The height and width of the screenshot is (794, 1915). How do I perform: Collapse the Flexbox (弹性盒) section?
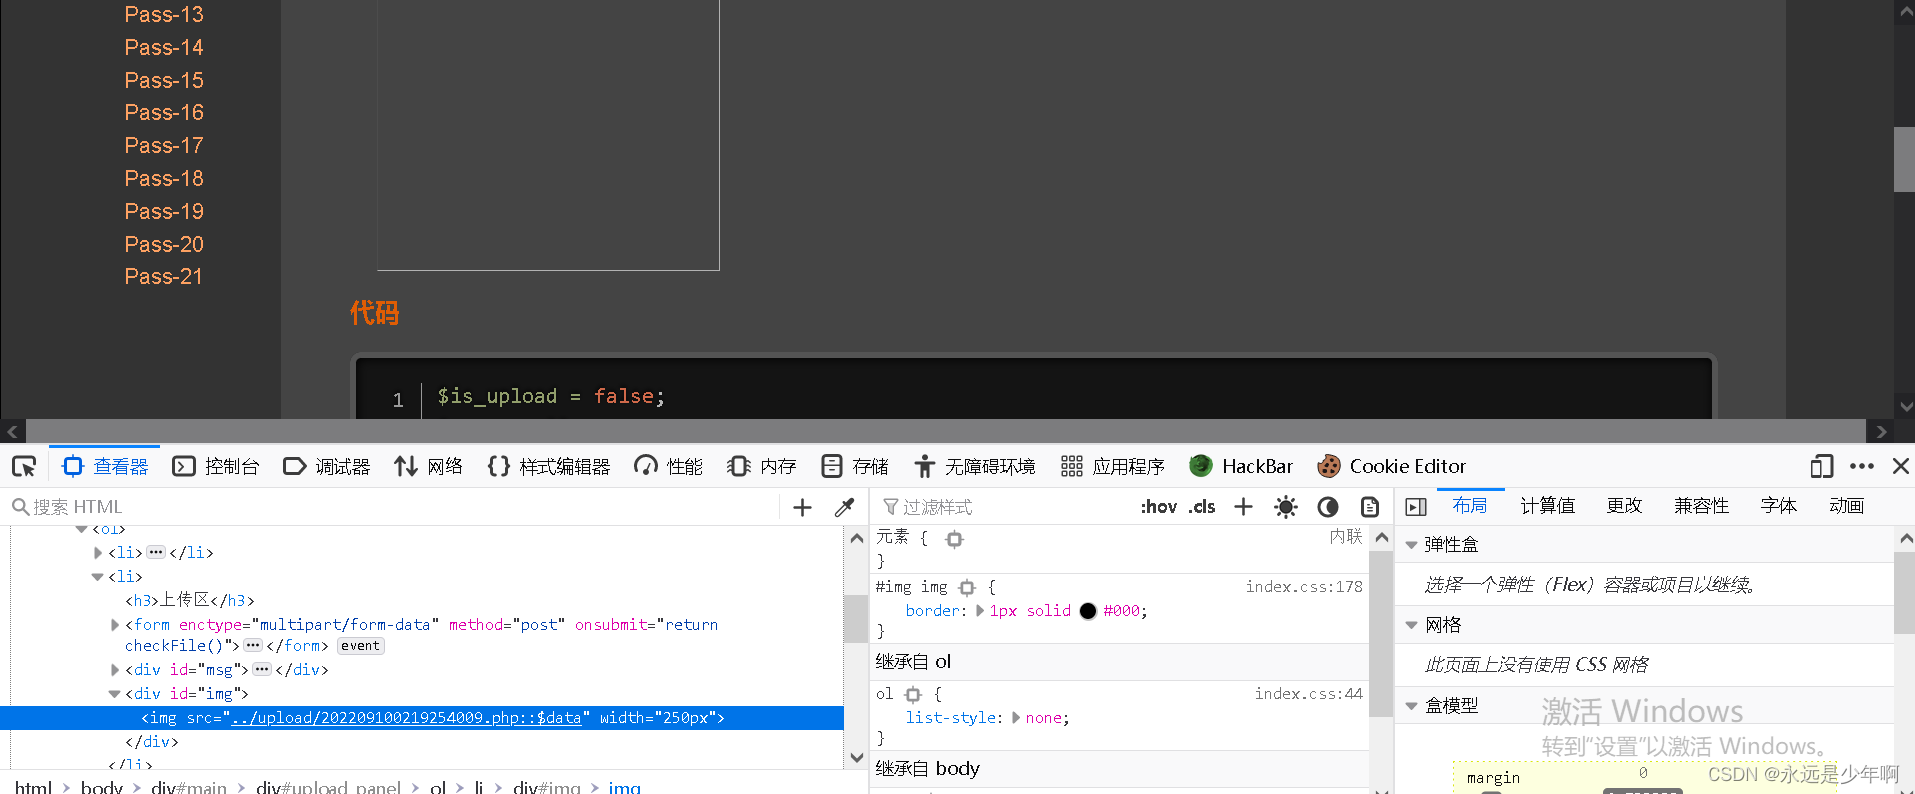click(x=1412, y=545)
